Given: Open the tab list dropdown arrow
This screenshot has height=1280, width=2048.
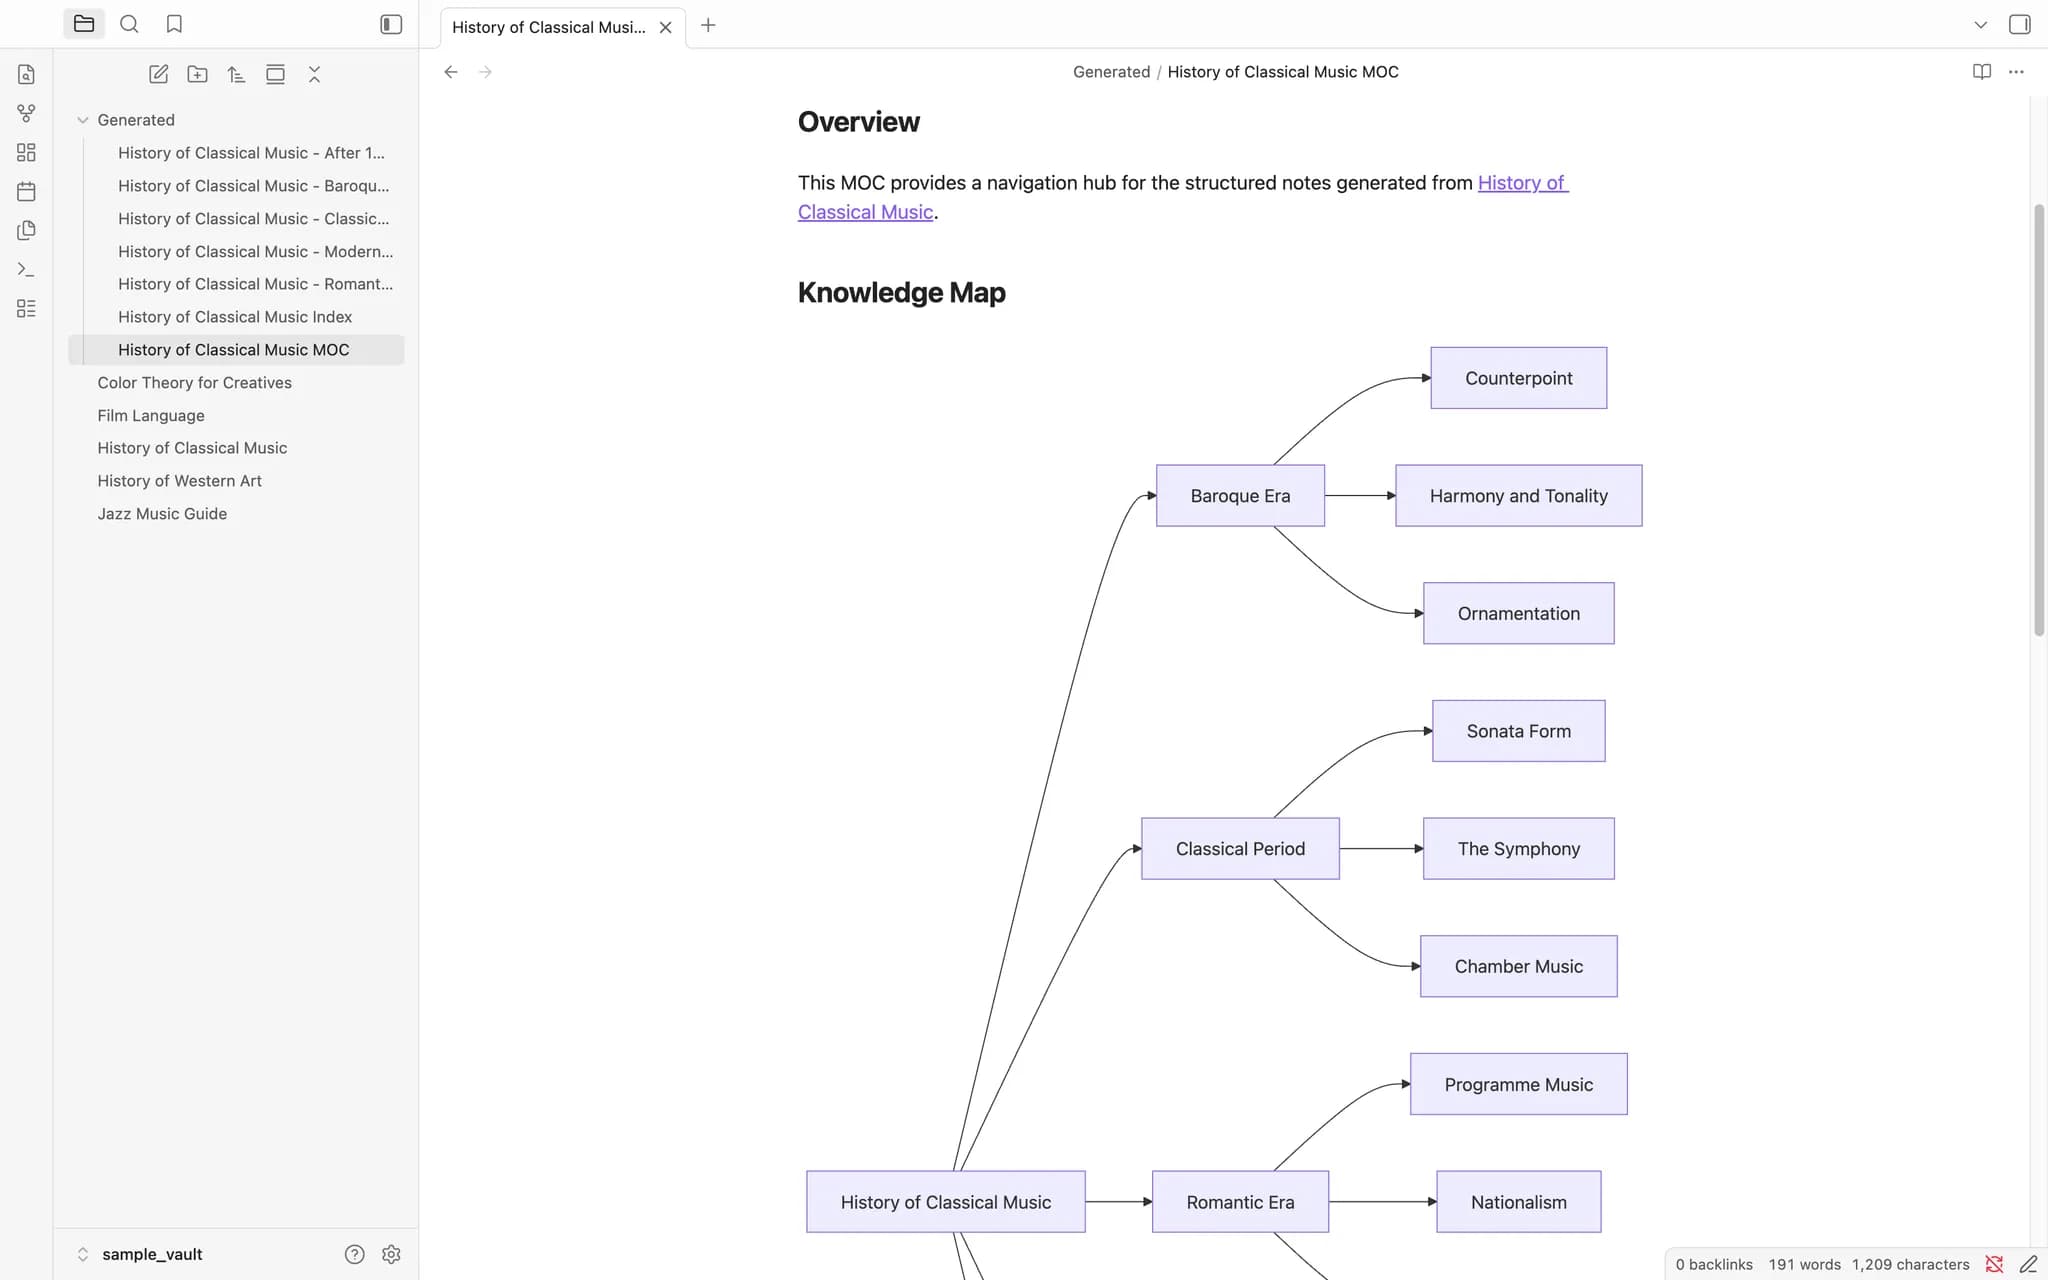Looking at the screenshot, I should (x=1980, y=25).
